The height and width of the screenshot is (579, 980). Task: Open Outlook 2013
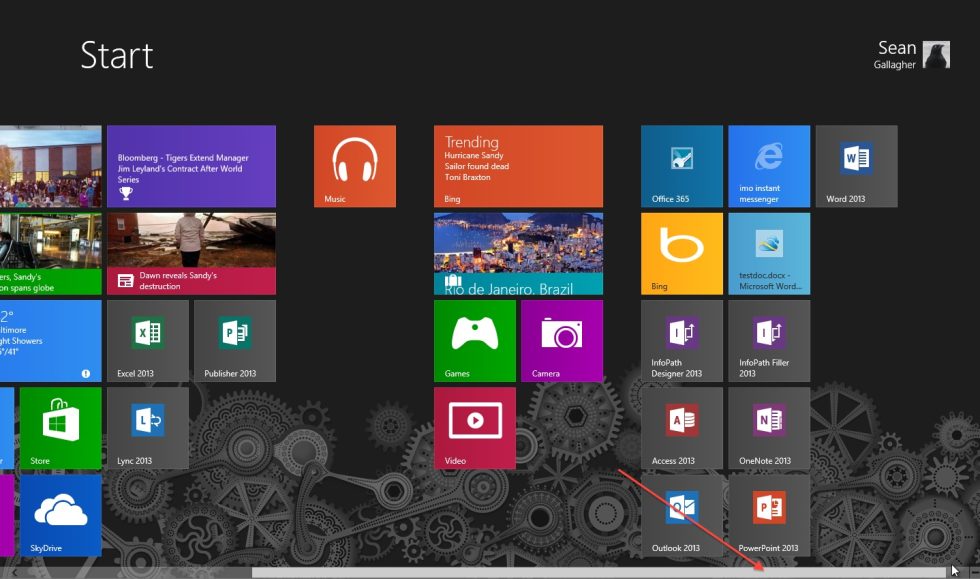681,515
